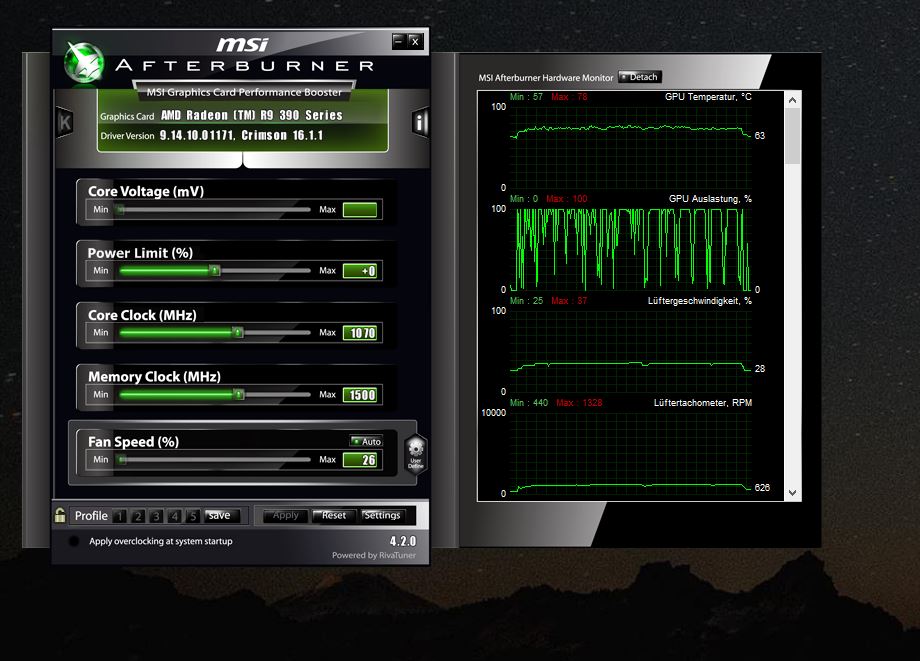This screenshot has height=661, width=920.
Task: Select profile slot 1
Action: pos(120,516)
